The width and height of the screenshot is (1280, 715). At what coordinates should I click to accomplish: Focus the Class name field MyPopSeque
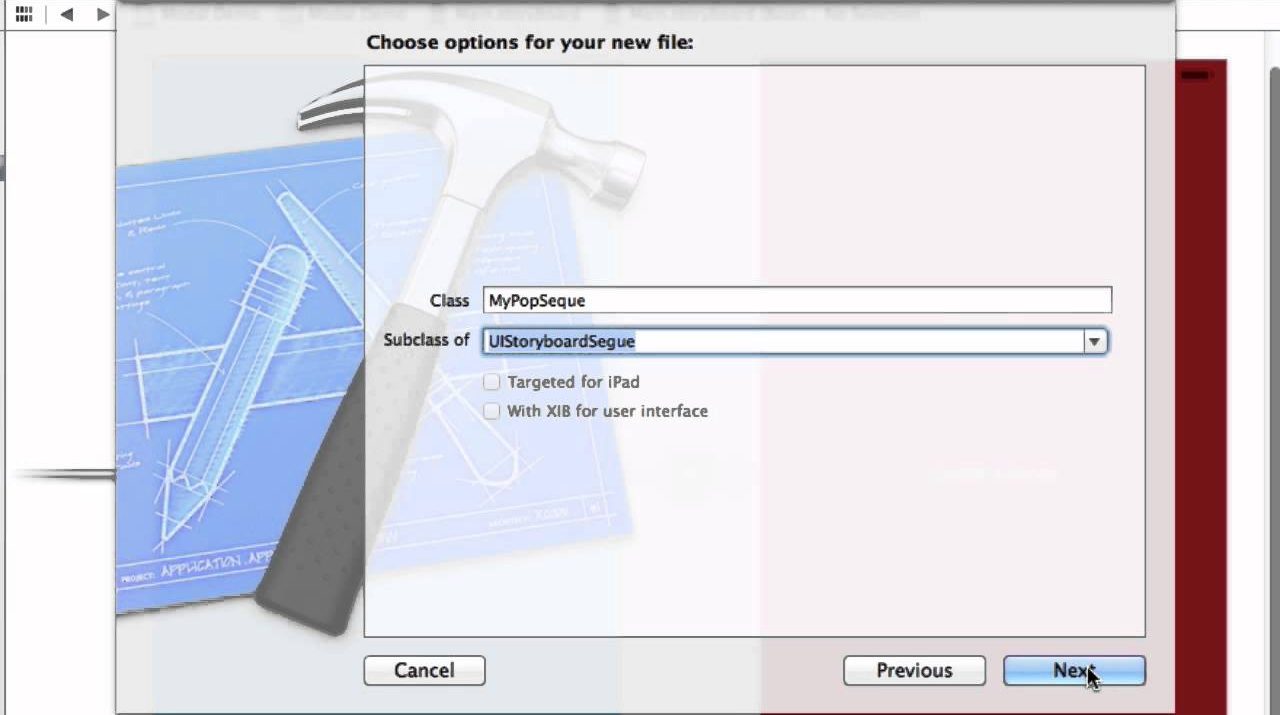click(796, 300)
